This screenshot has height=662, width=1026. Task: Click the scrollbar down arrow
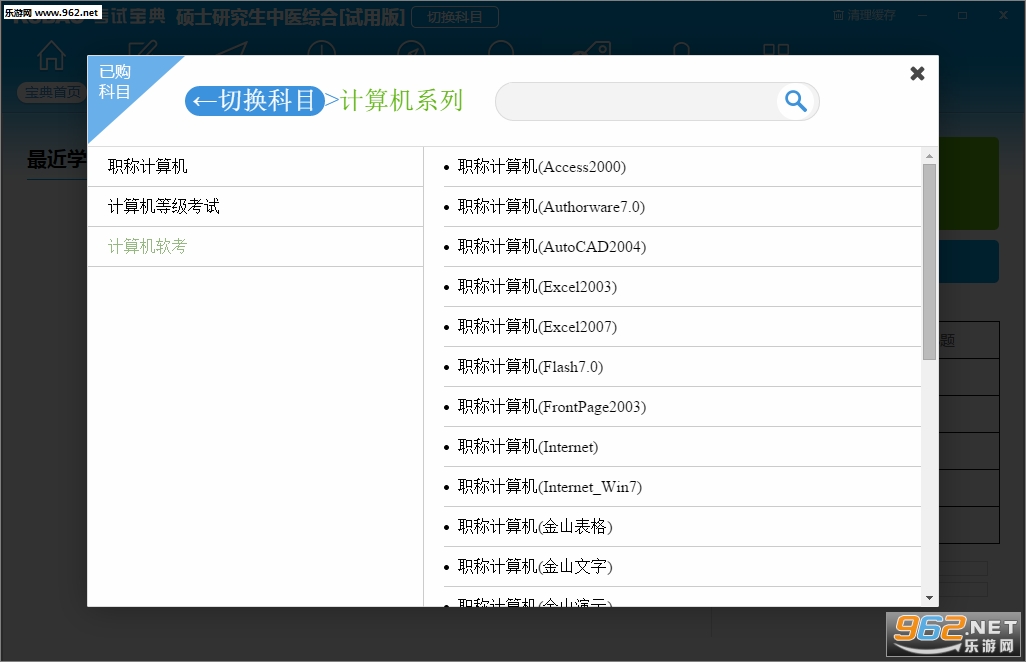(x=929, y=598)
